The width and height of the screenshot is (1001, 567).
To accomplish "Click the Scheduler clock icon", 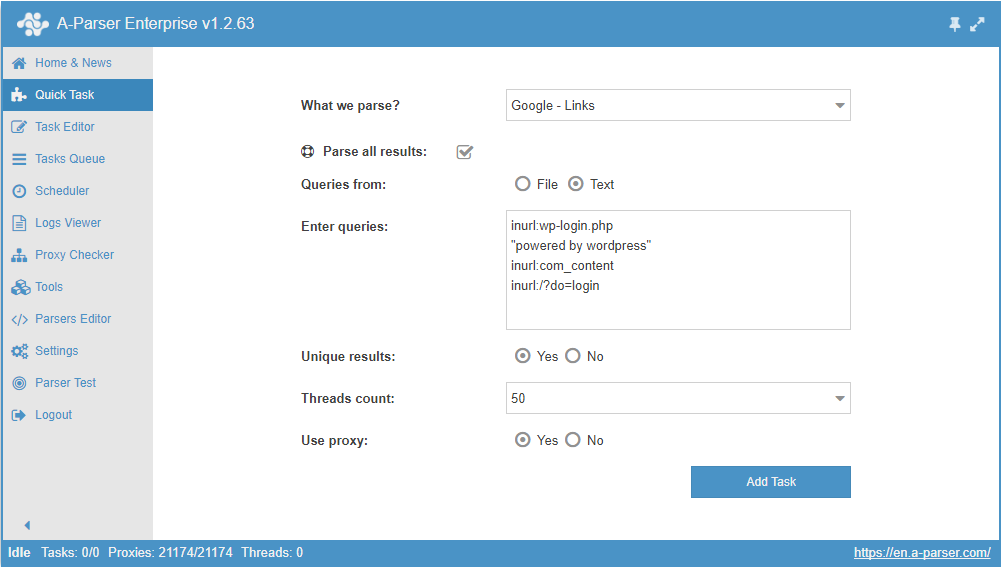I will [19, 191].
